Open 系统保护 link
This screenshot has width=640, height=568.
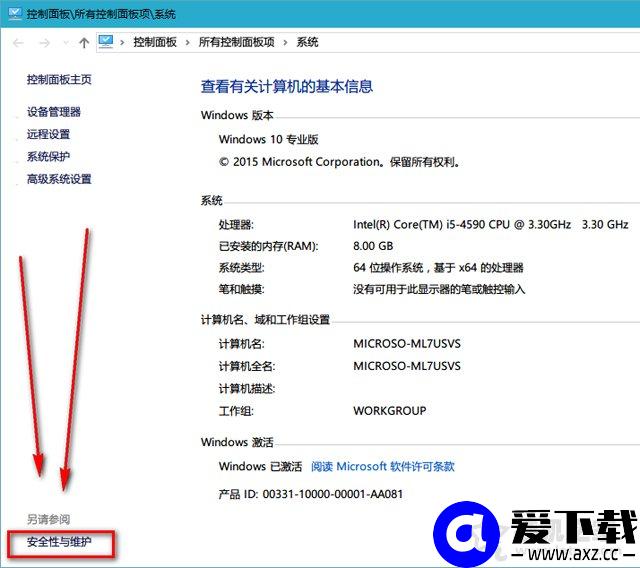49,156
